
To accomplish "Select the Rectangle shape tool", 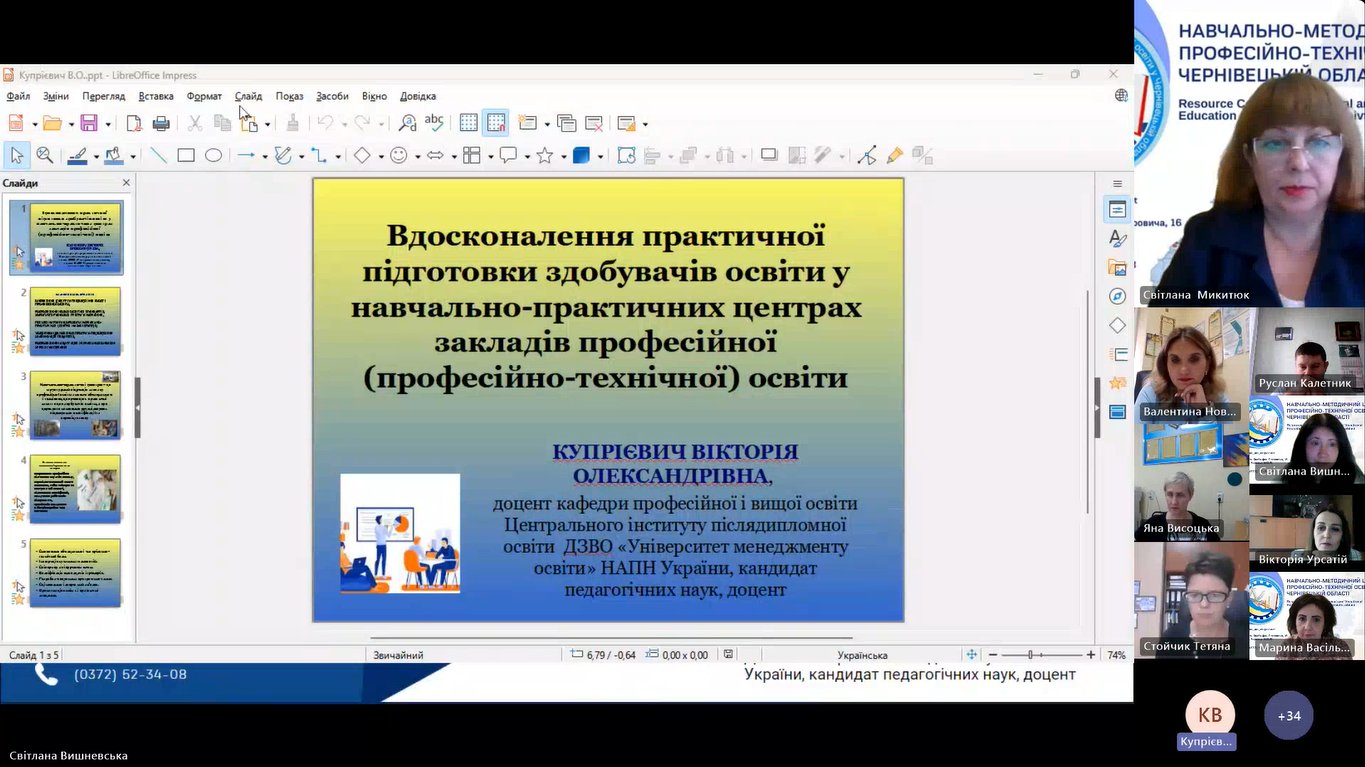I will [186, 156].
